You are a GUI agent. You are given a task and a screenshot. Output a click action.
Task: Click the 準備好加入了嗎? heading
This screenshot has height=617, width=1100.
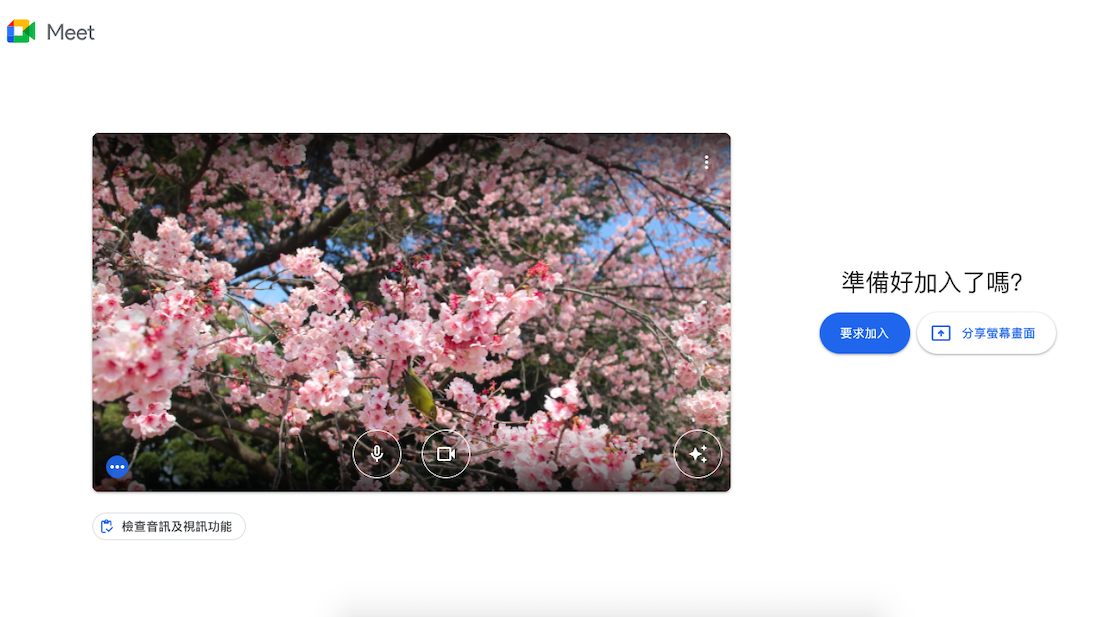coord(931,283)
